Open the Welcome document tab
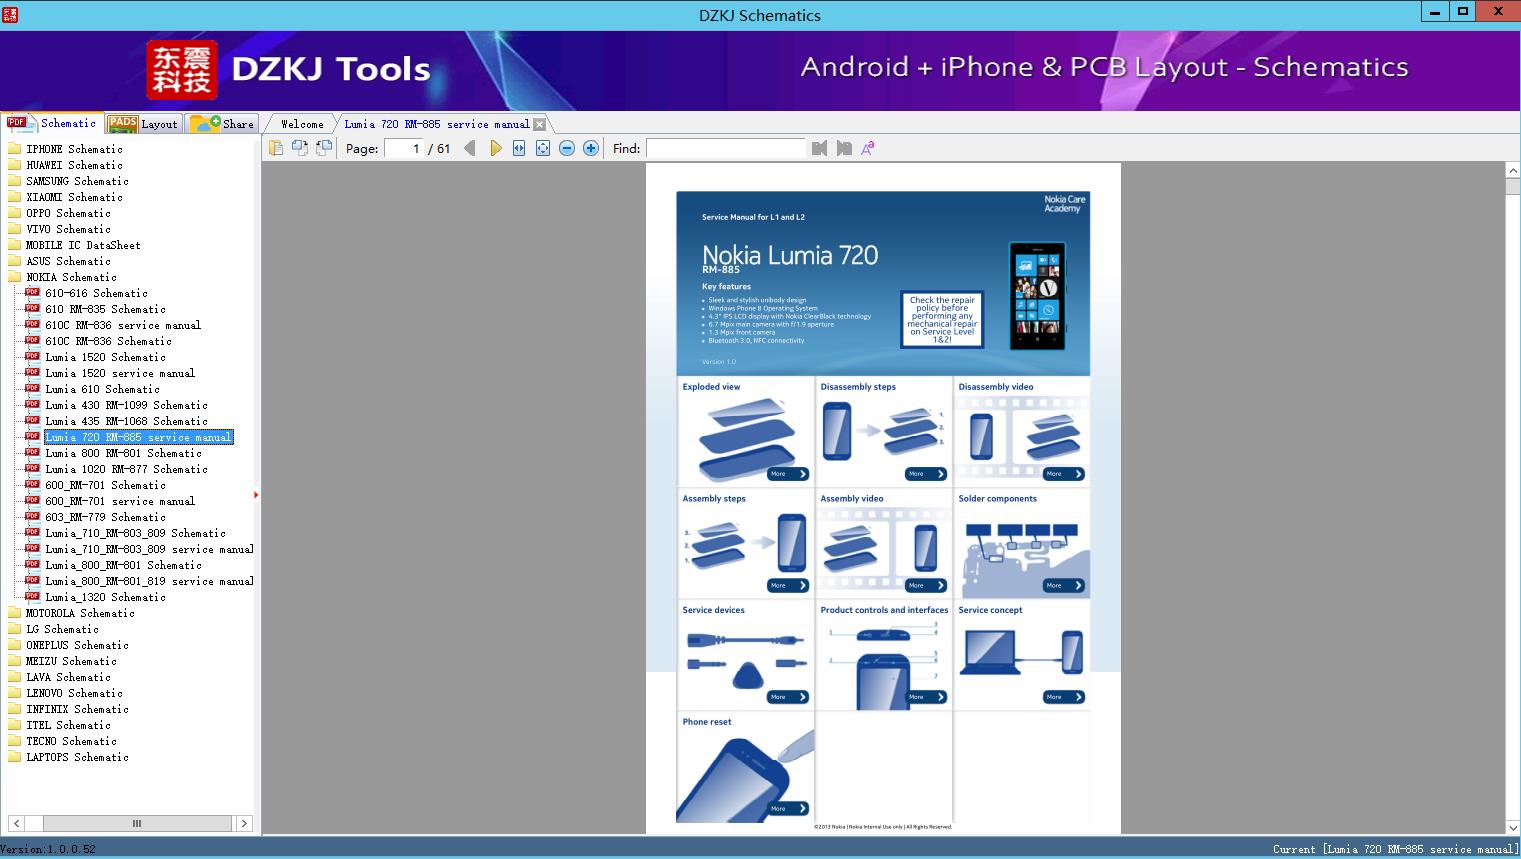The image size is (1521, 859). coord(302,124)
